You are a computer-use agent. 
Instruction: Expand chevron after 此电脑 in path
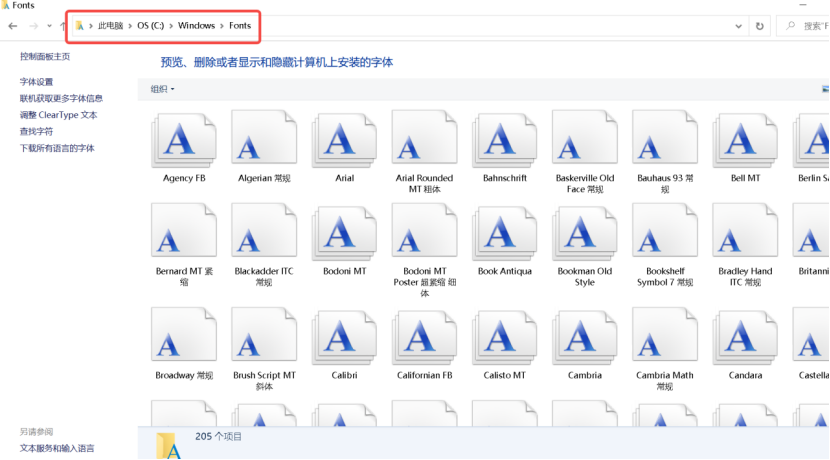pos(130,25)
